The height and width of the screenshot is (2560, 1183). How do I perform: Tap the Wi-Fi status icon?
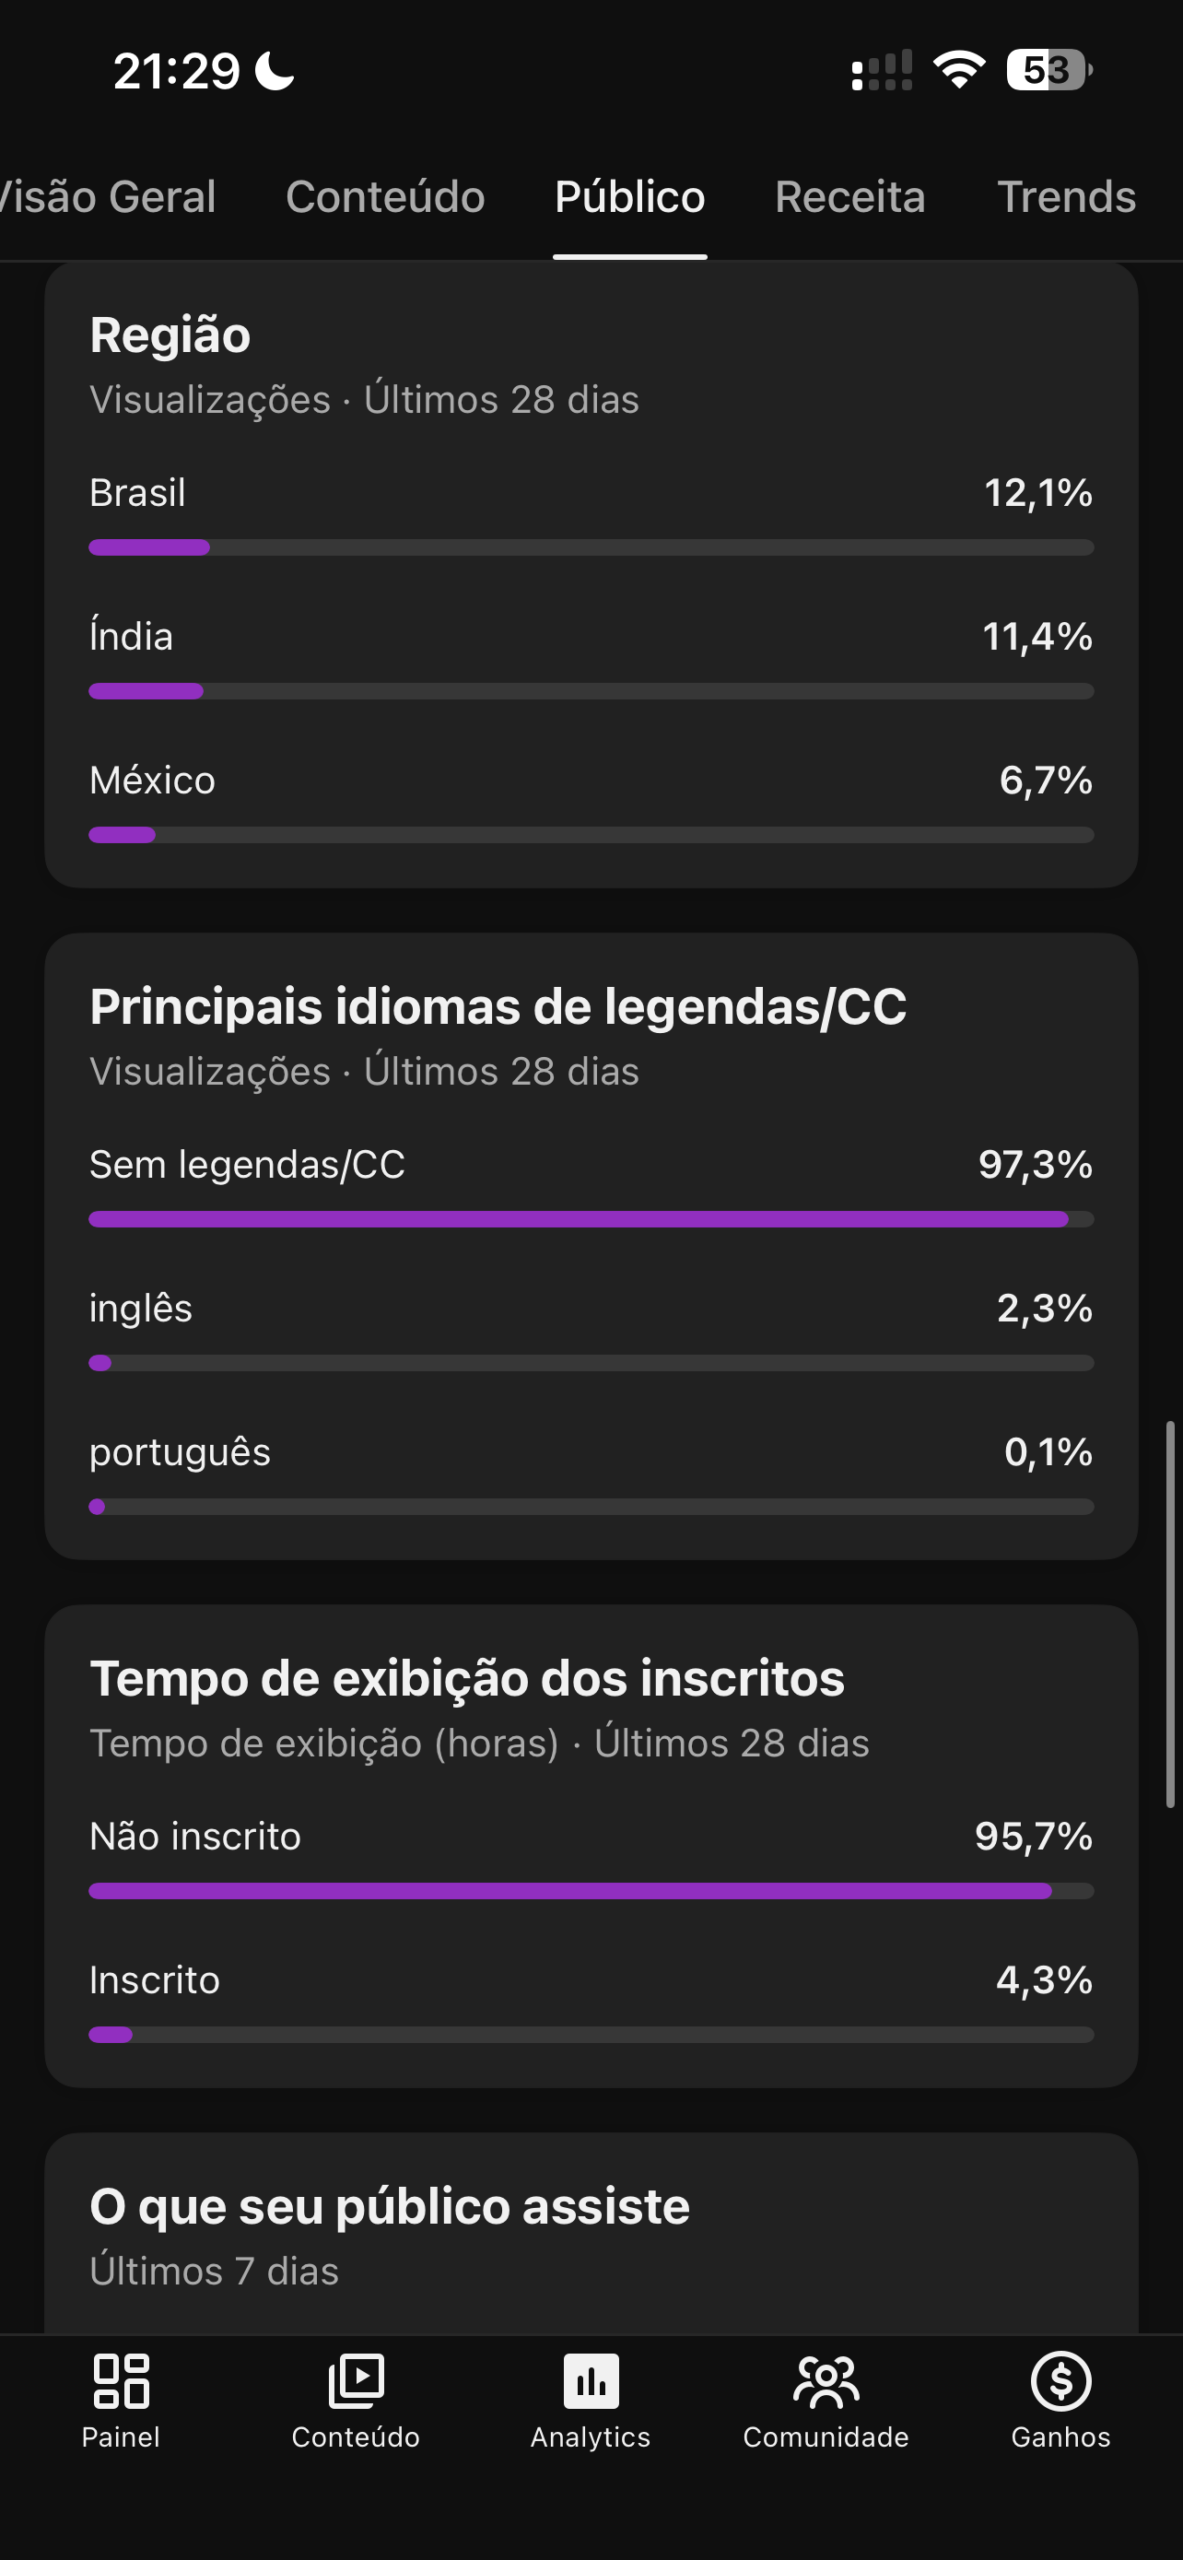pos(959,70)
